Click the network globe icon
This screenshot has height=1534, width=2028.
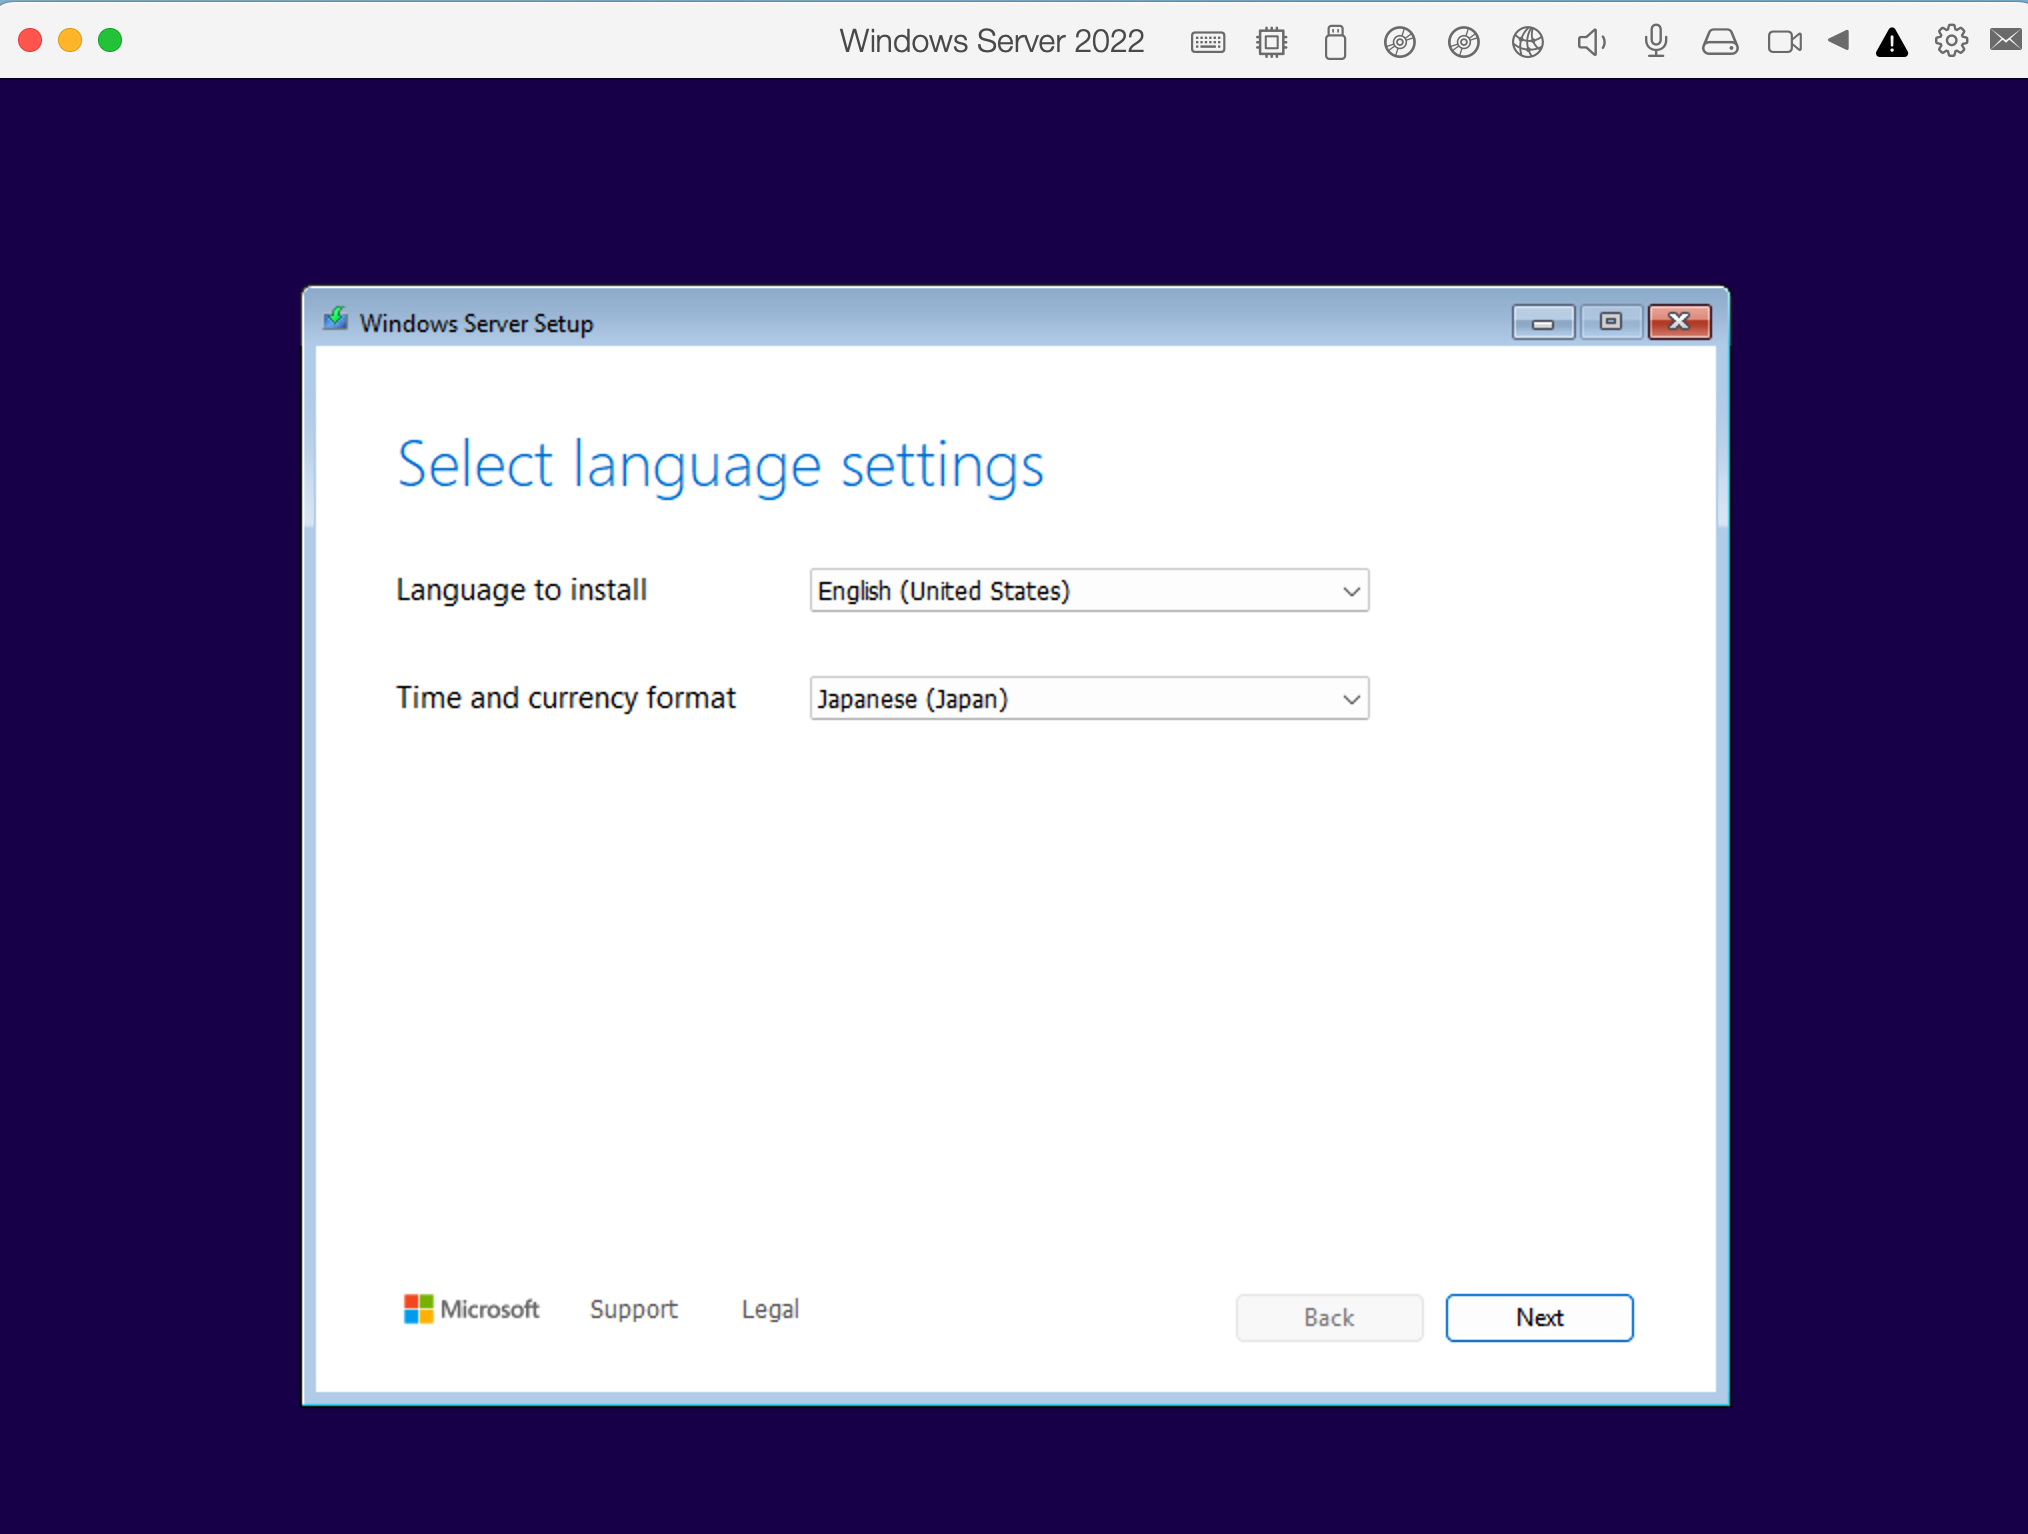pos(1527,42)
